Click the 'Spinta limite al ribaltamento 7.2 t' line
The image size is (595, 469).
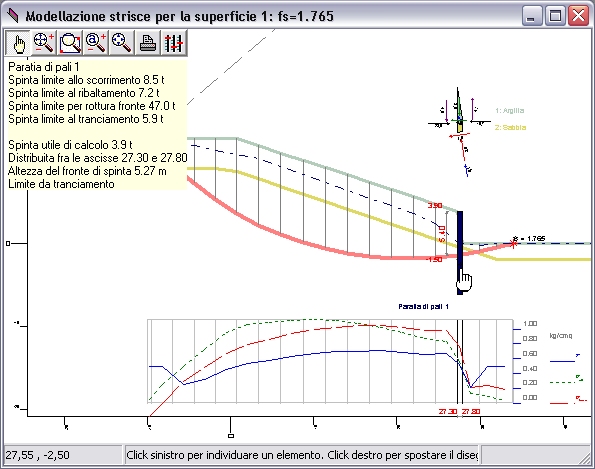(83, 93)
